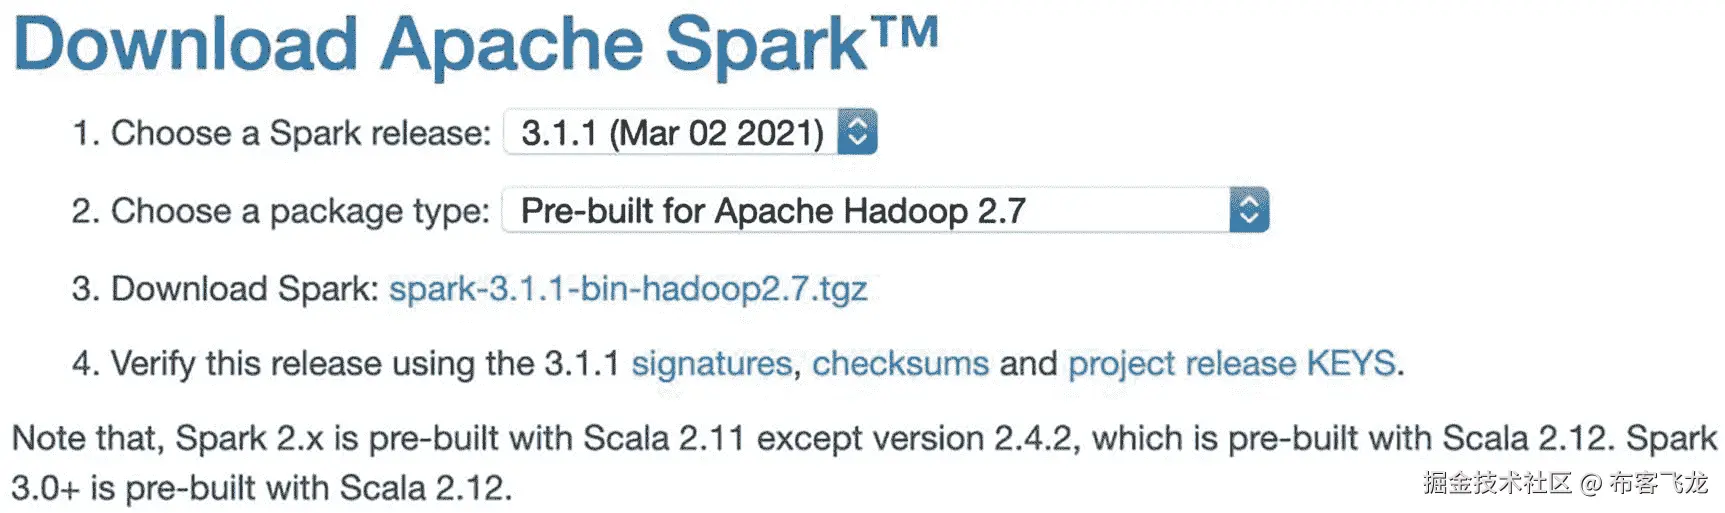
Task: Click the "Choose a Spark release:" label
Action: coord(300,133)
